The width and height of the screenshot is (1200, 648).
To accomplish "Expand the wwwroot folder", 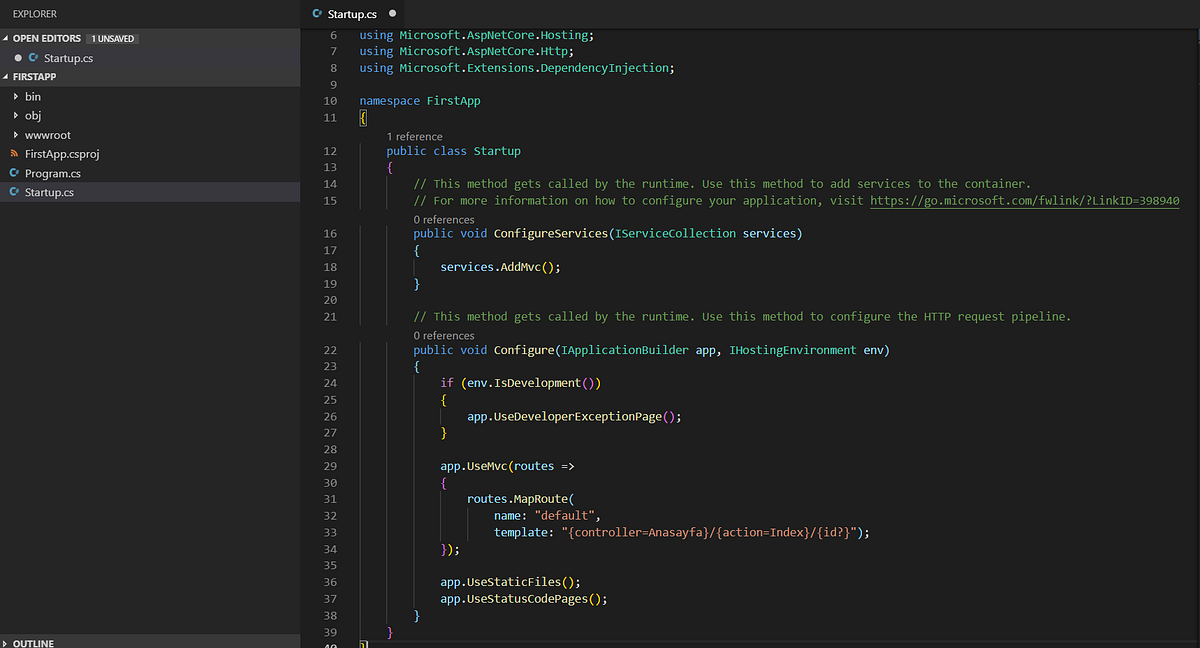I will 14,135.
